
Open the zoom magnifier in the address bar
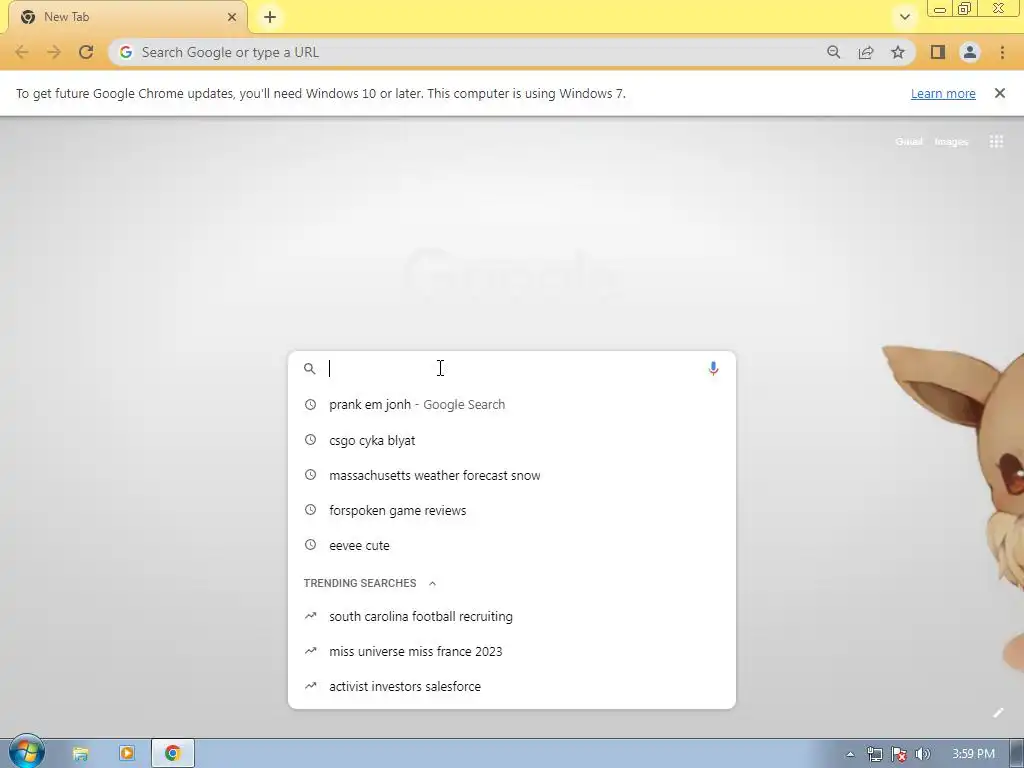click(833, 52)
